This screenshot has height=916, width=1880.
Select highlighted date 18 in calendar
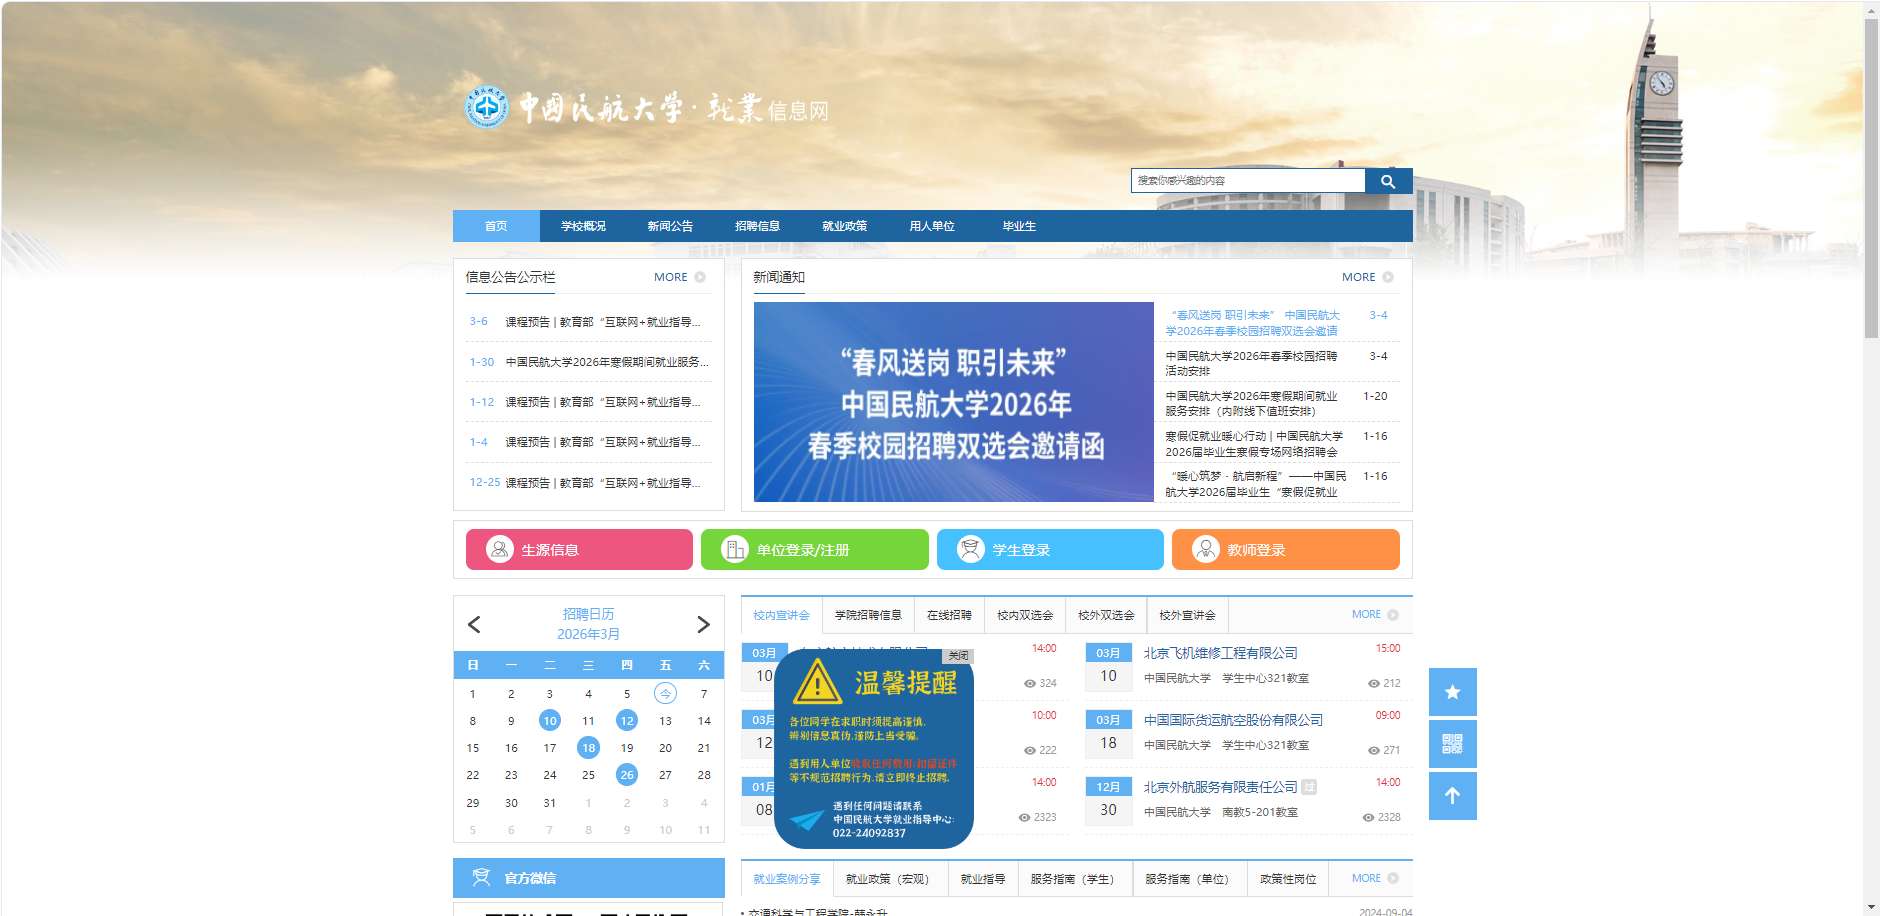tap(588, 748)
